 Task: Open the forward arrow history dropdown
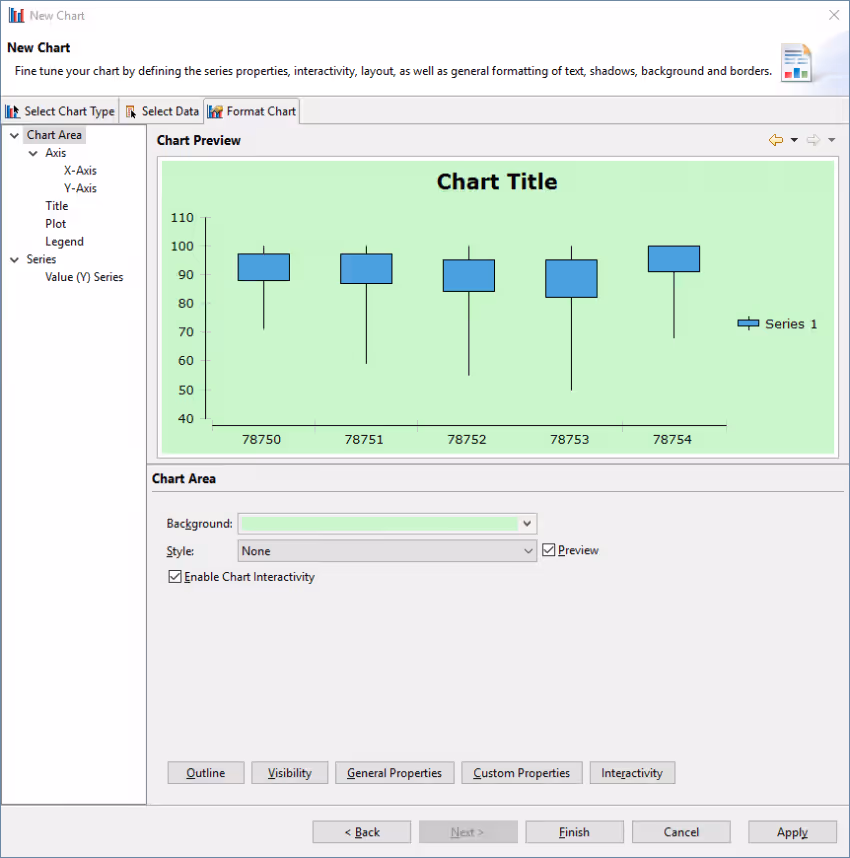click(832, 141)
